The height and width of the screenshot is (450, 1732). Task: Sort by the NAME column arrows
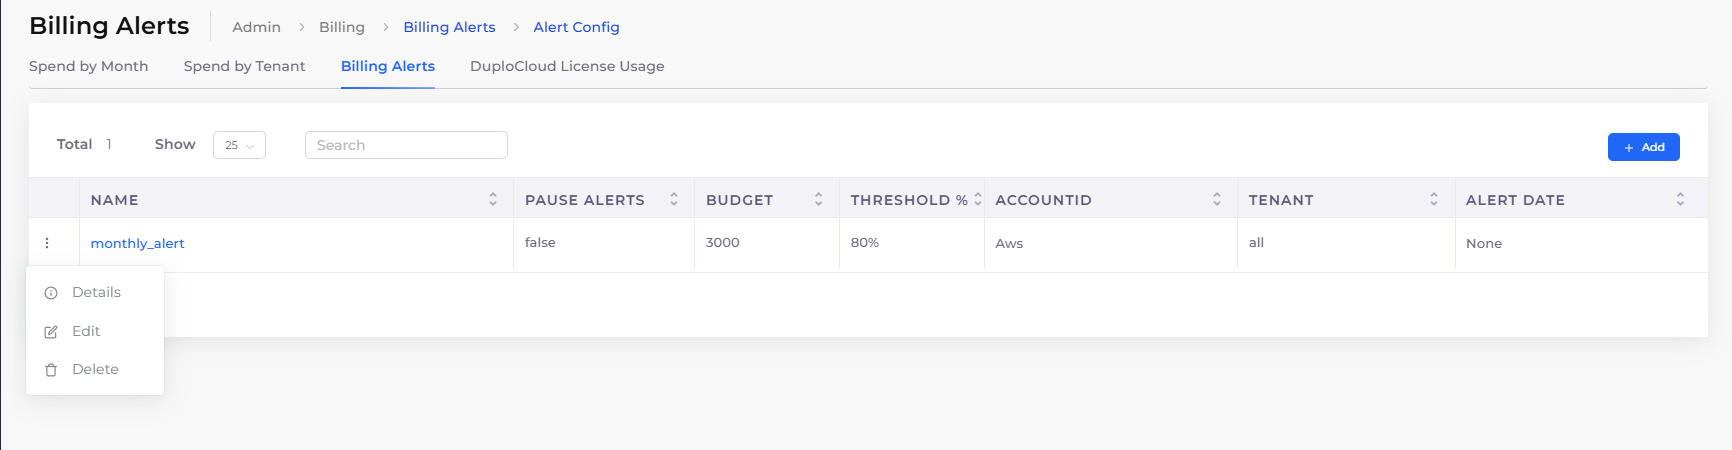[x=493, y=199]
